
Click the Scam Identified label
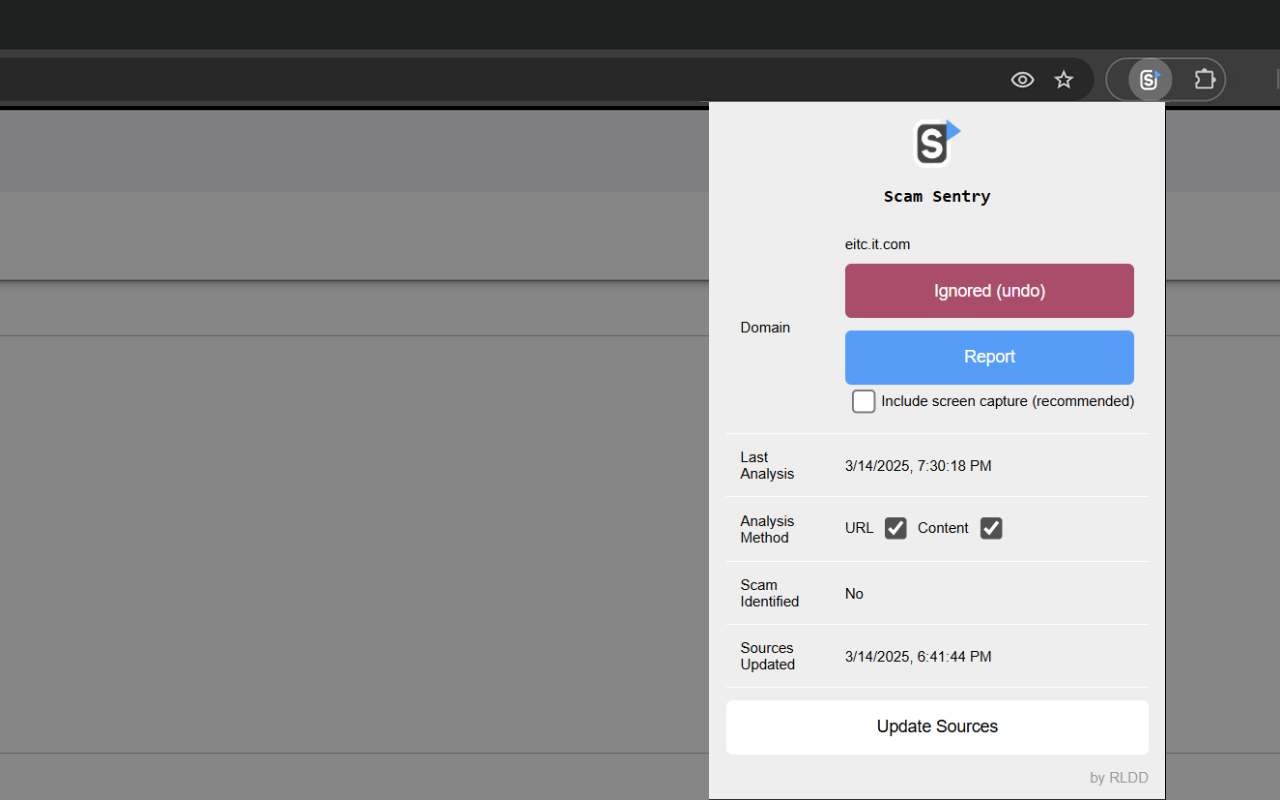(769, 593)
